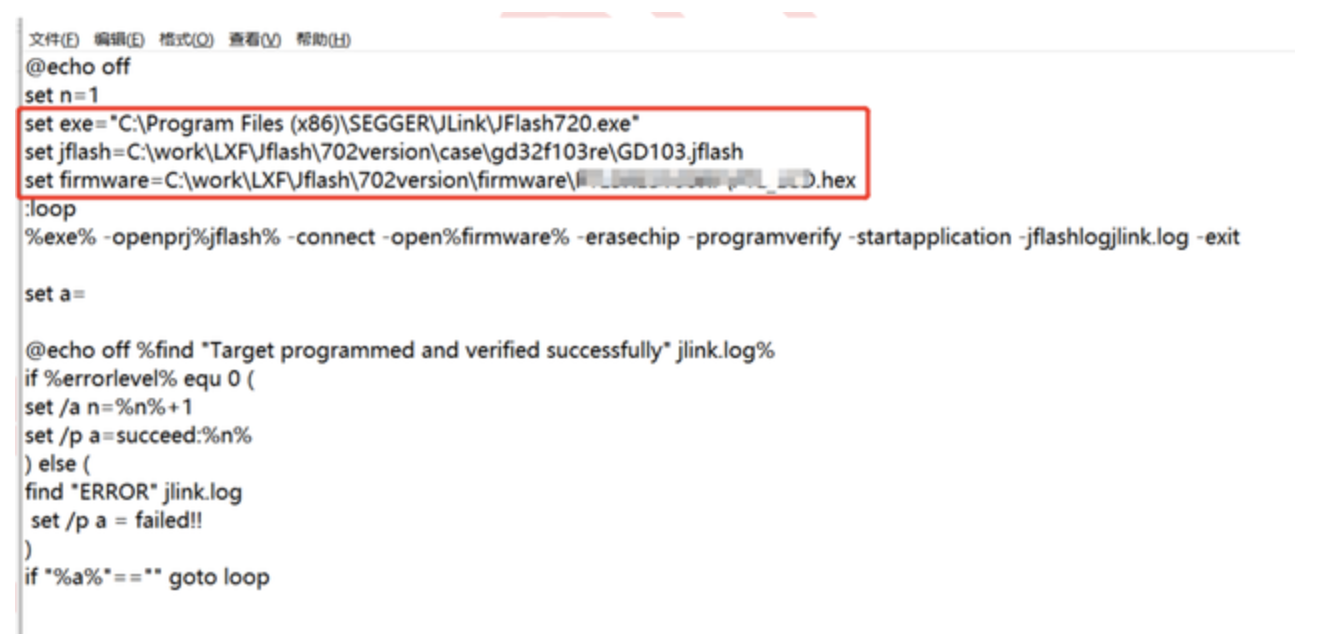
Task: Open the 帮助(H) menu
Action: (323, 40)
